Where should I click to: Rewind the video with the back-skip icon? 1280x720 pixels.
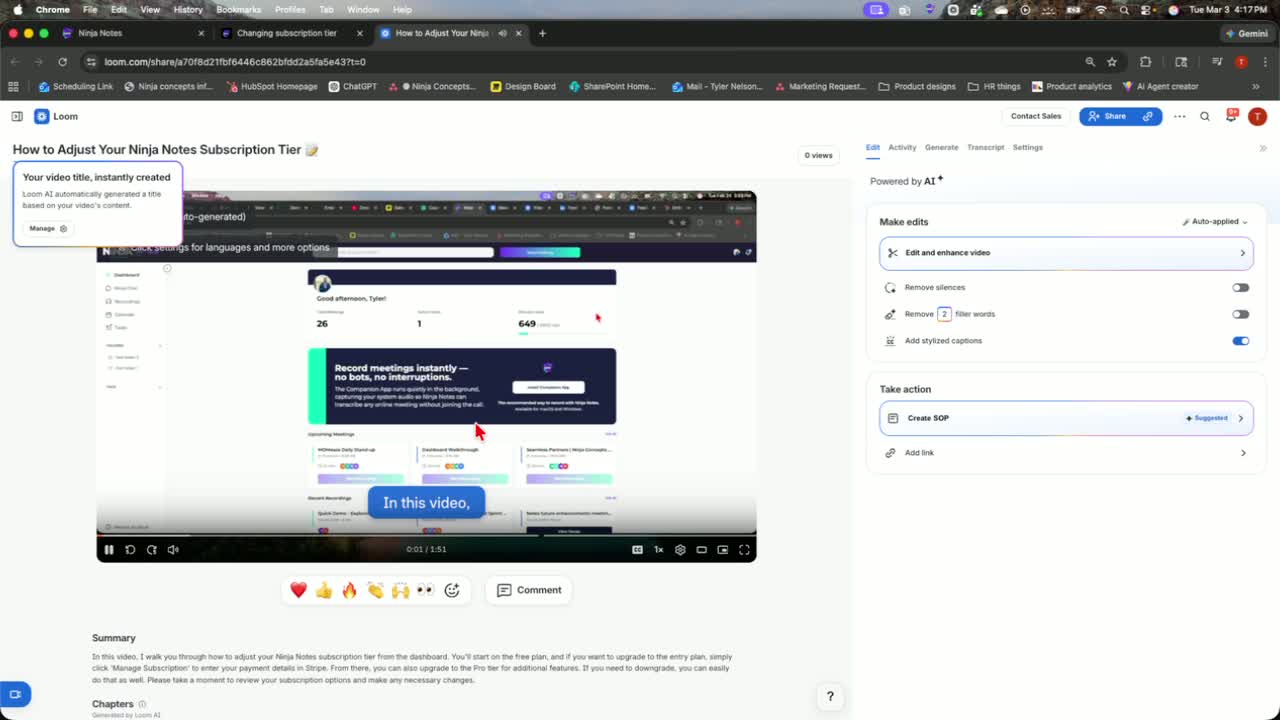click(x=130, y=549)
